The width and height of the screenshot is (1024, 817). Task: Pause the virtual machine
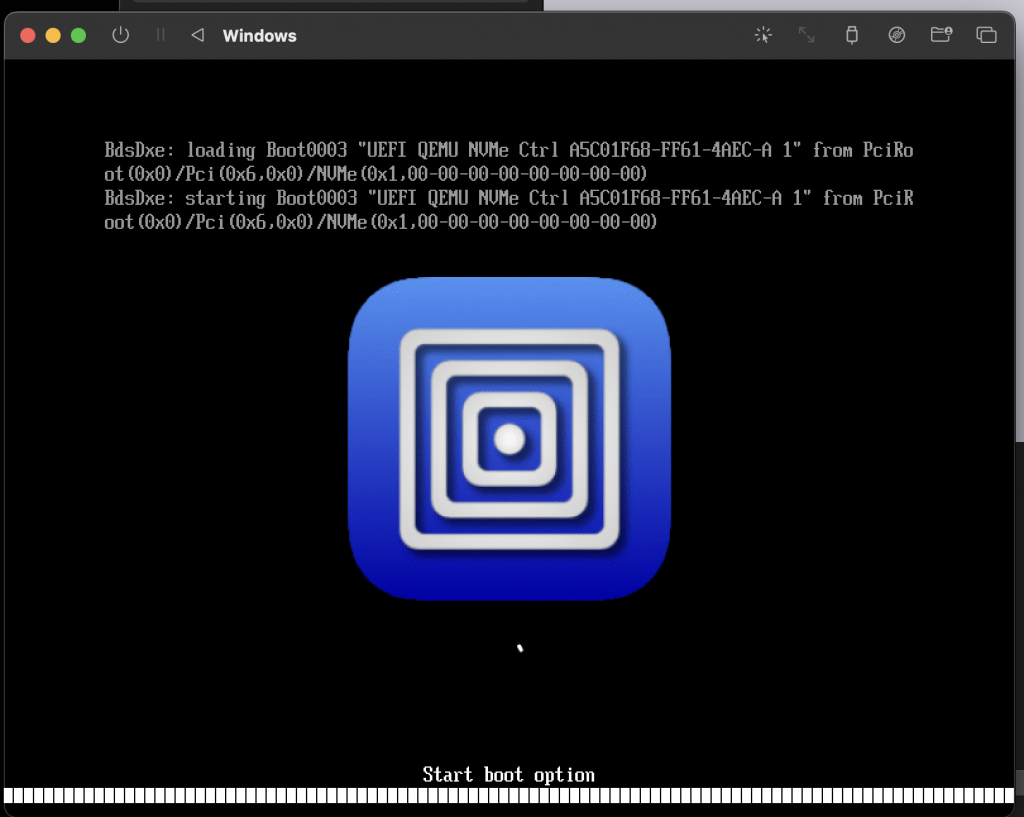pyautogui.click(x=160, y=35)
